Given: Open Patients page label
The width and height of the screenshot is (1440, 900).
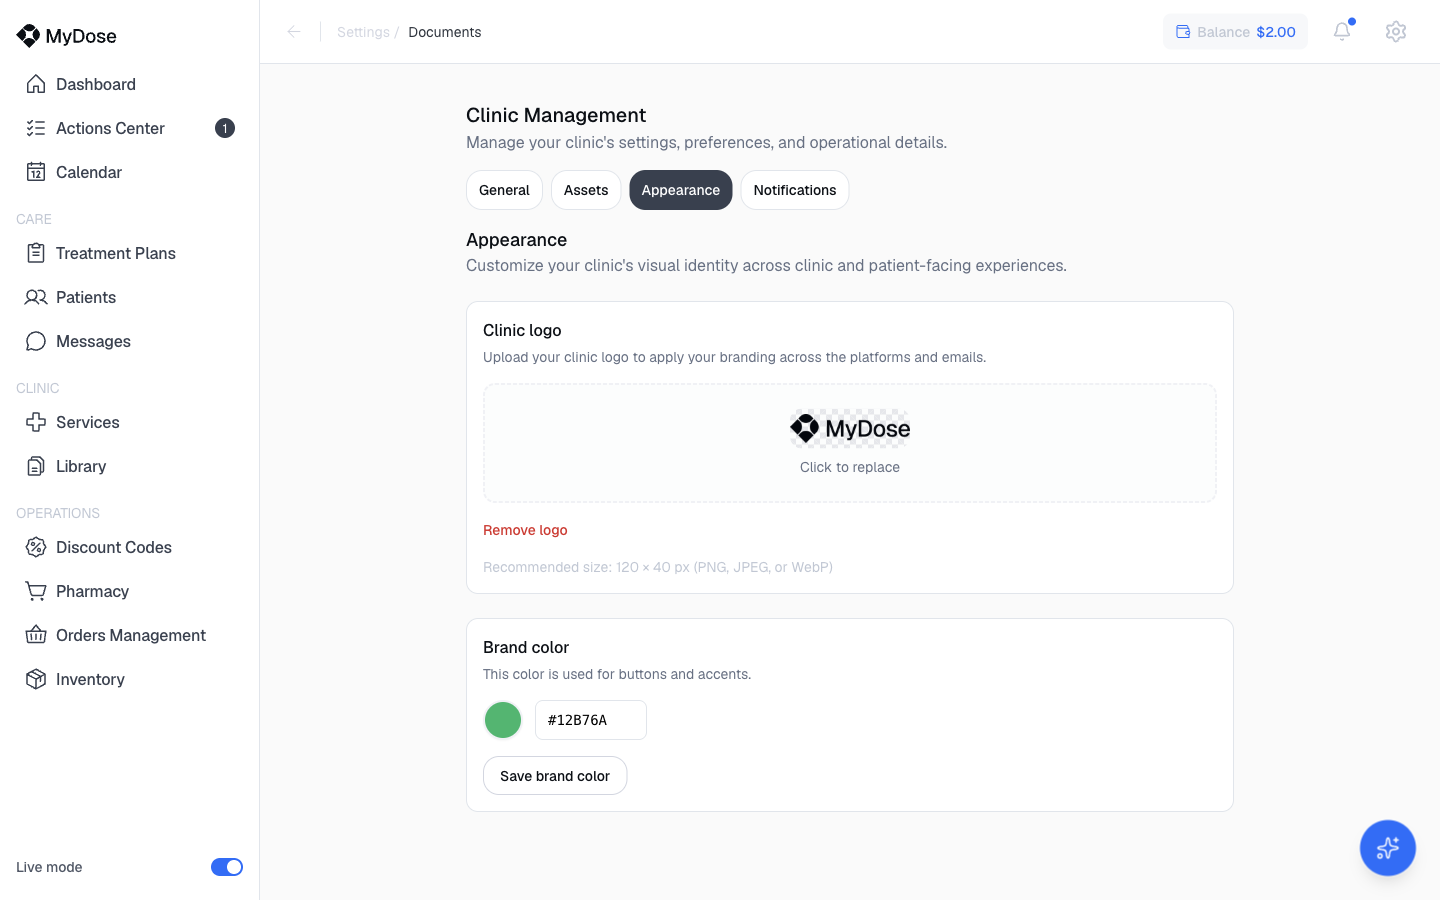Looking at the screenshot, I should click(86, 297).
